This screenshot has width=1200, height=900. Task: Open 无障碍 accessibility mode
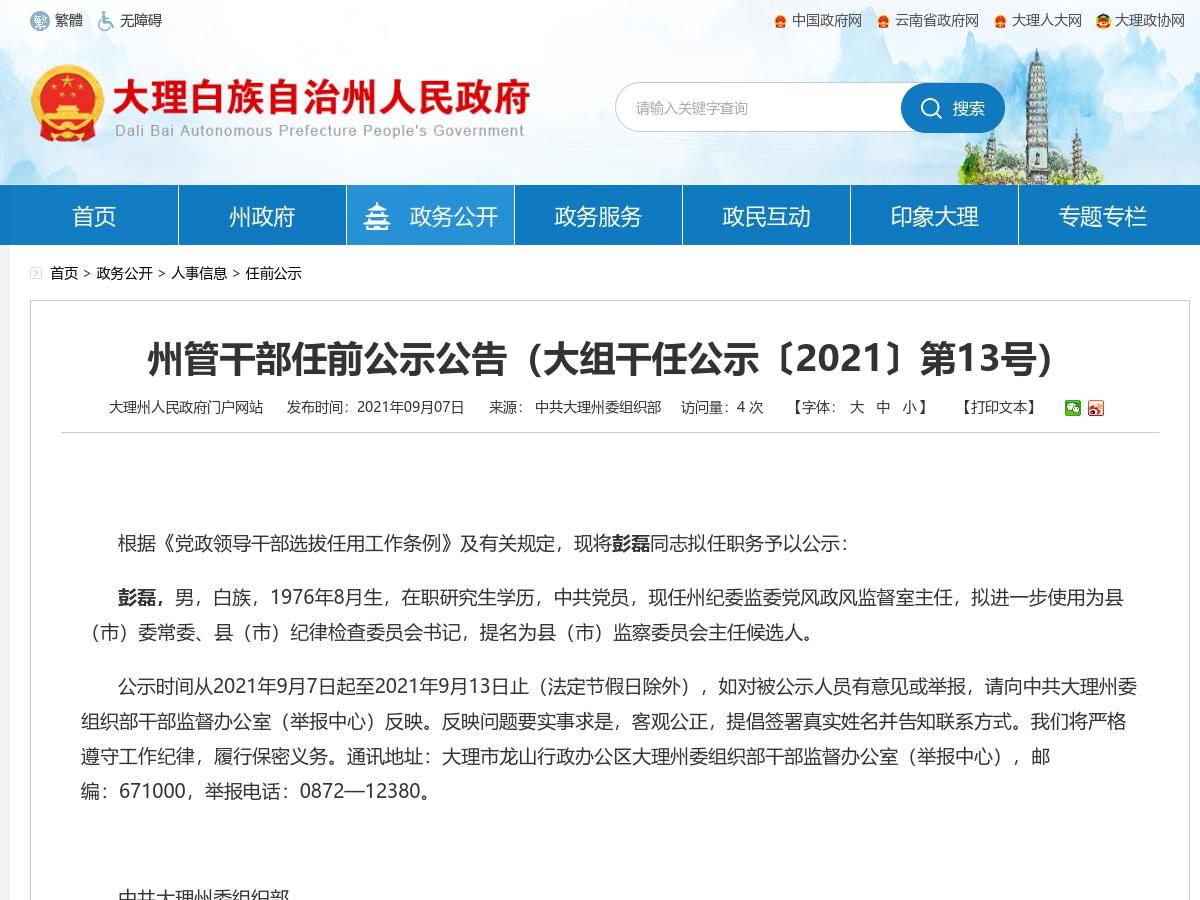click(140, 20)
